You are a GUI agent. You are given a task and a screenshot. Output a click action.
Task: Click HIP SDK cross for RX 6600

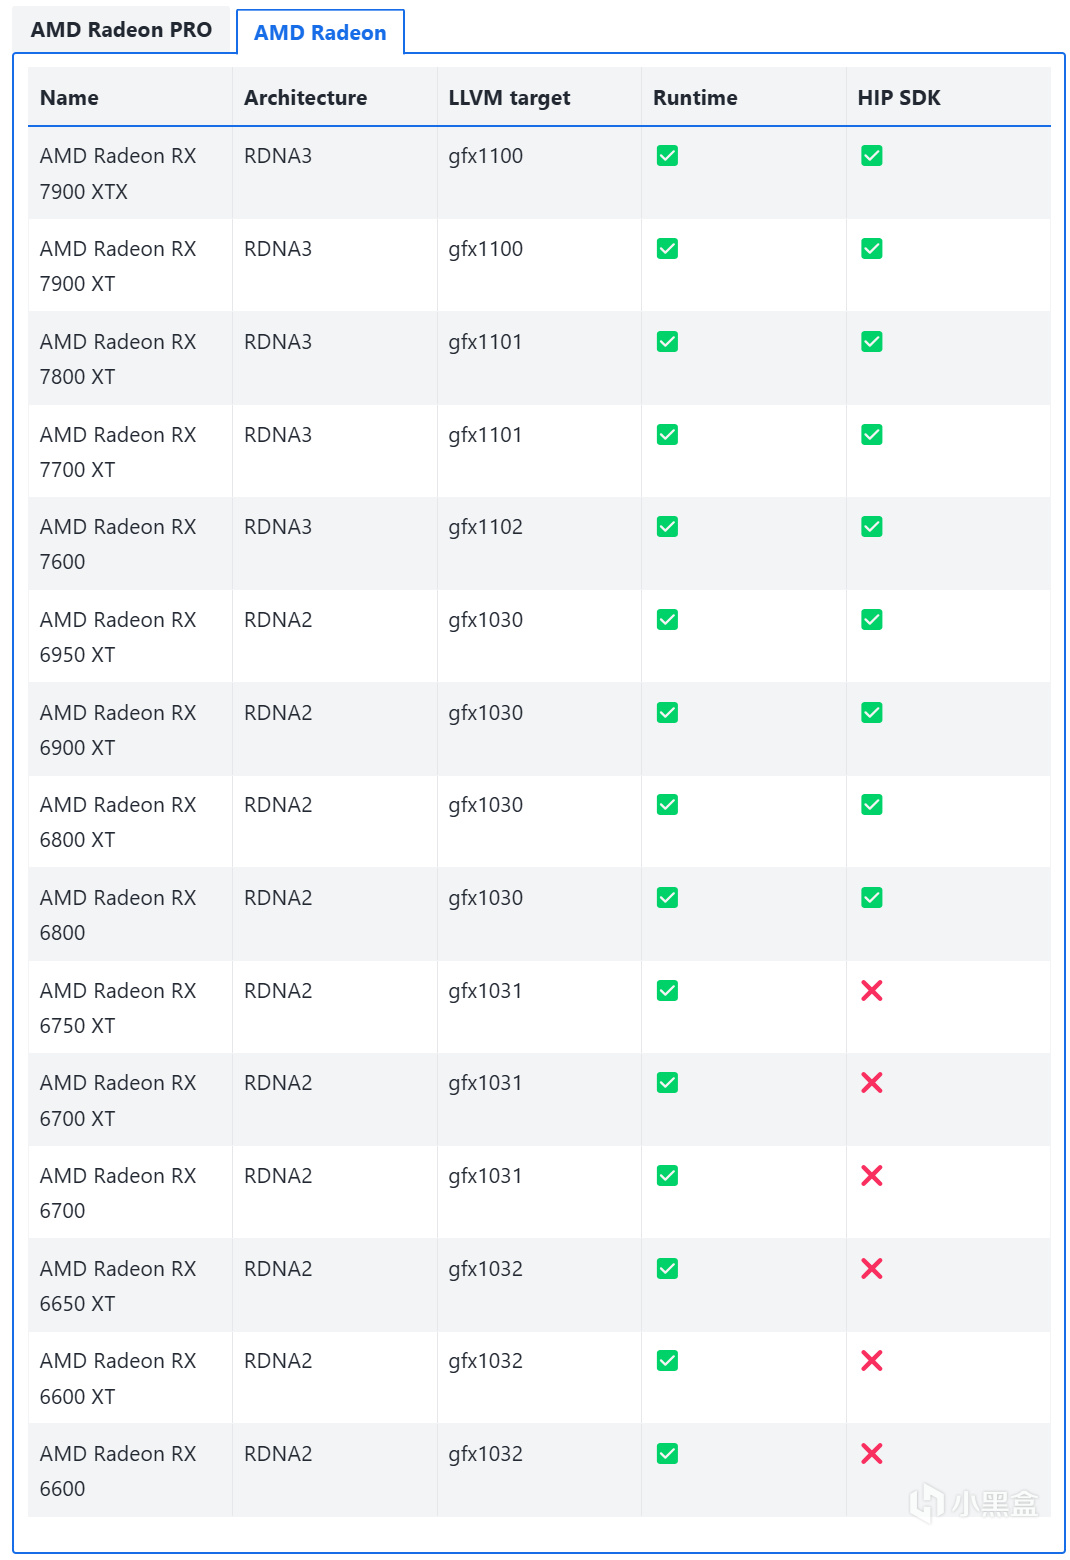point(872,1454)
